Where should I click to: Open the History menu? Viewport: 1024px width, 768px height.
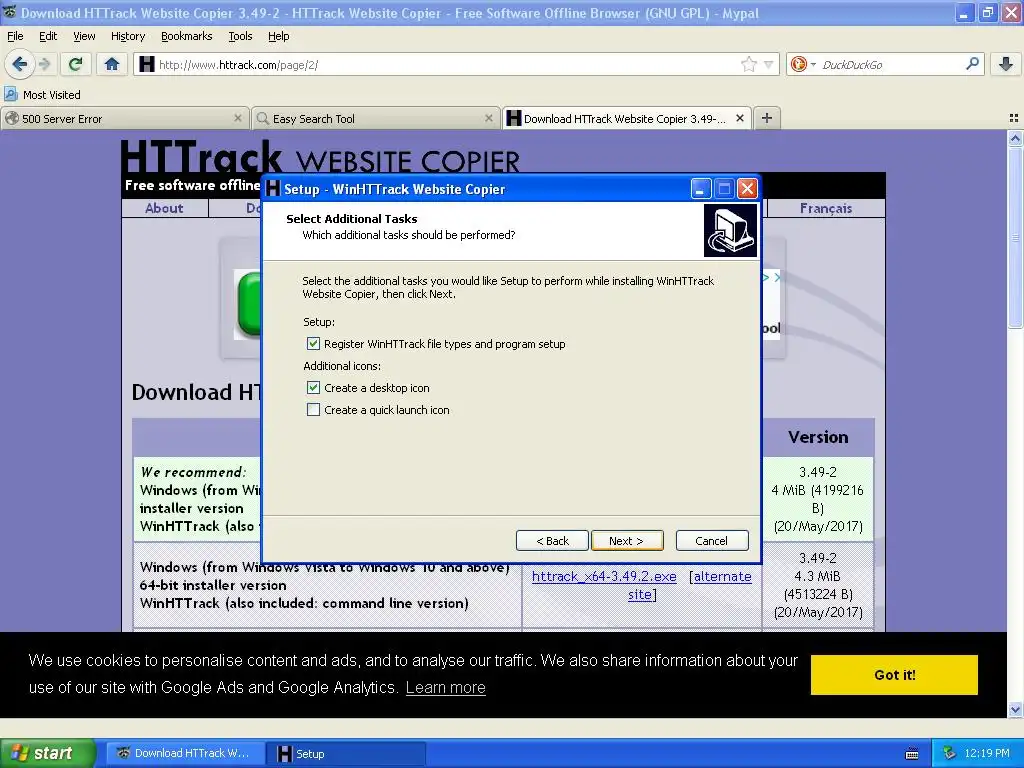pyautogui.click(x=128, y=36)
